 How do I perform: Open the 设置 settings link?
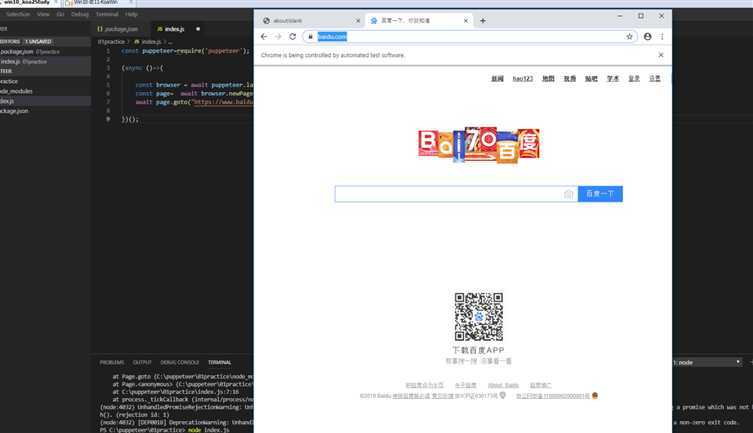point(655,78)
